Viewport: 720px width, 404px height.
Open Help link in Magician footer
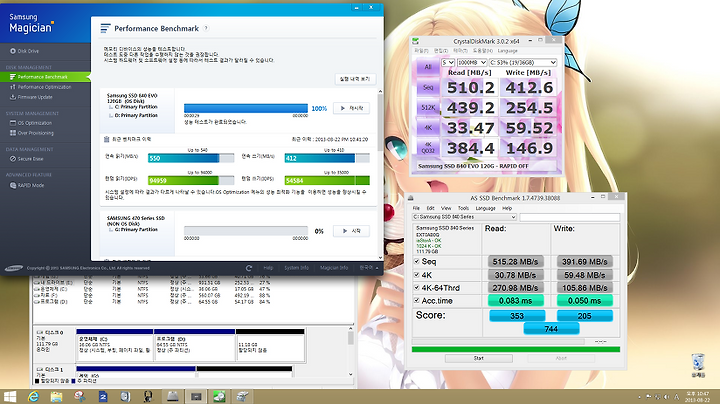268,268
